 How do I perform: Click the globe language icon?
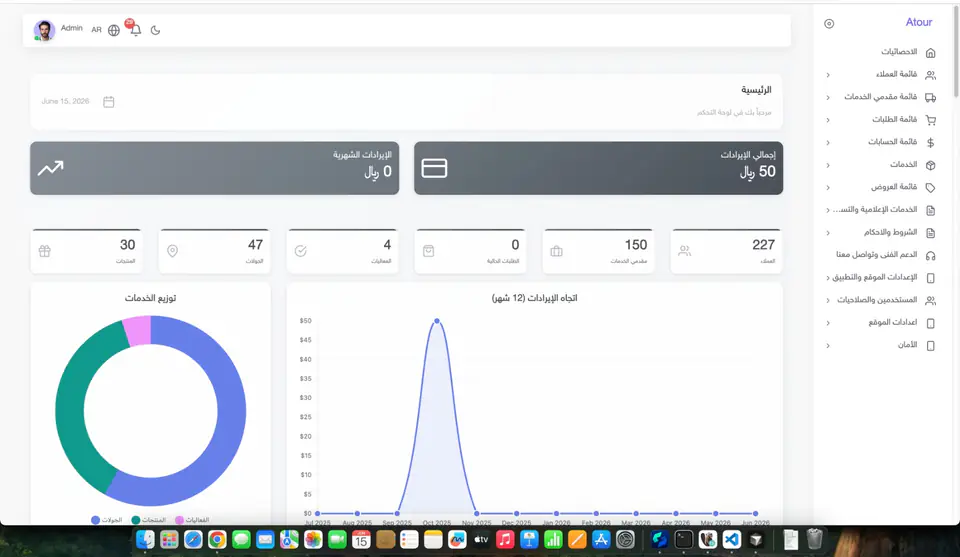(x=114, y=30)
